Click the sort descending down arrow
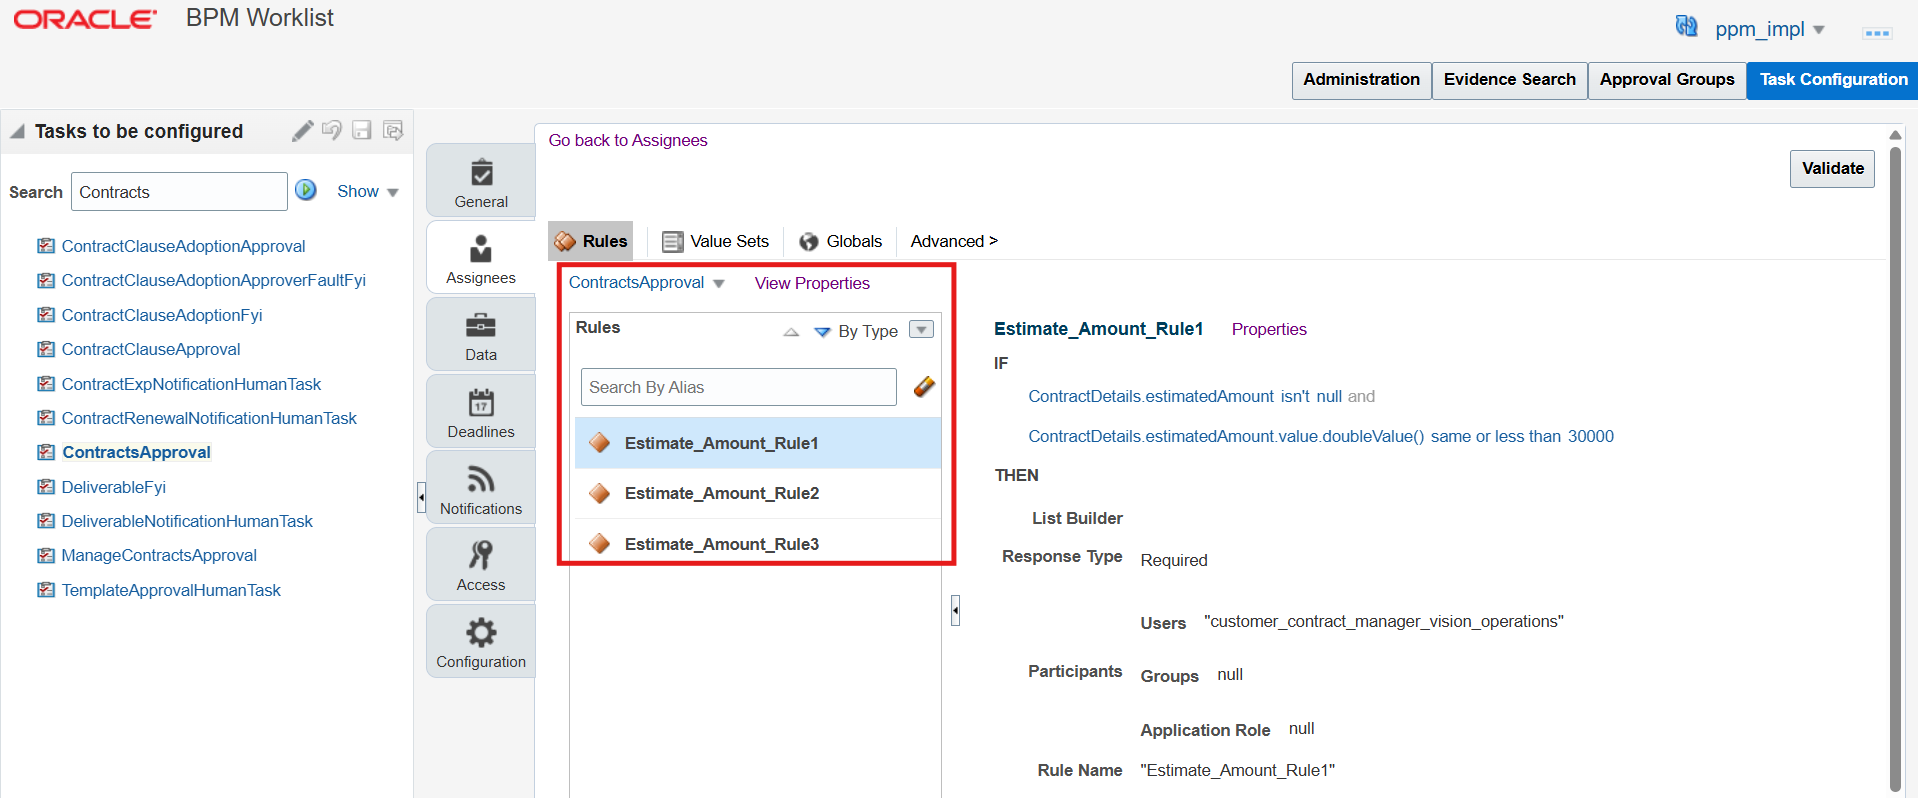The height and width of the screenshot is (798, 1918). click(822, 332)
